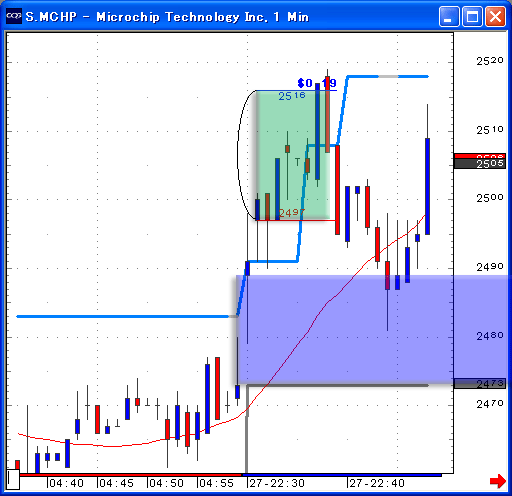Click the window title S.MCHP Microchip Technology
The width and height of the screenshot is (512, 496).
(167, 17)
